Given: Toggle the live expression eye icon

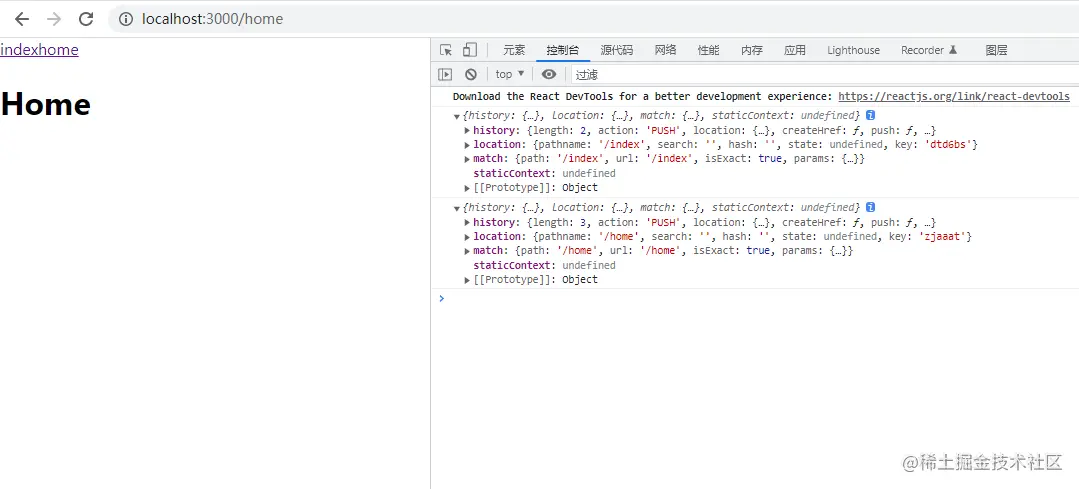Looking at the screenshot, I should (x=548, y=74).
